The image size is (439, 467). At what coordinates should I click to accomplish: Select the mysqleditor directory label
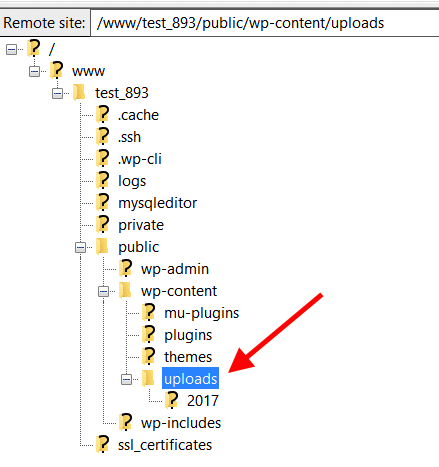(158, 203)
